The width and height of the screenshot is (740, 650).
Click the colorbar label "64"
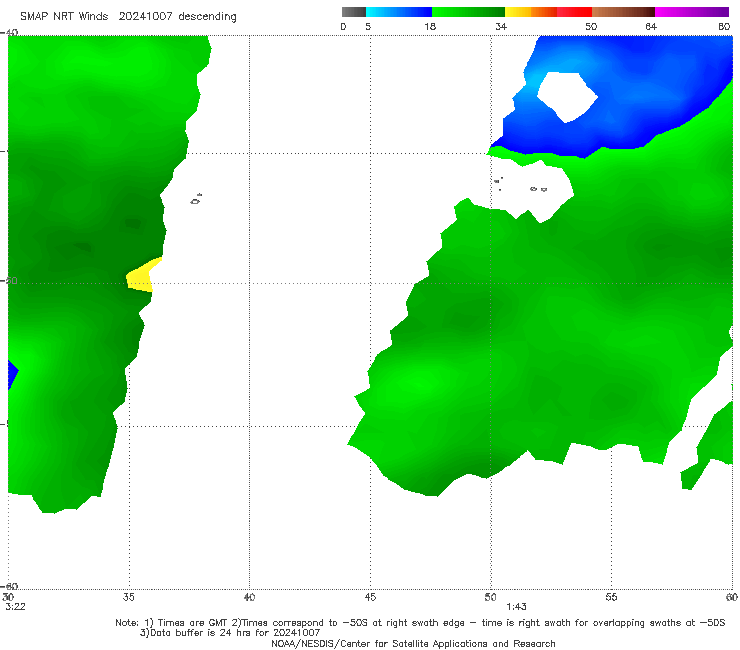coord(651,27)
